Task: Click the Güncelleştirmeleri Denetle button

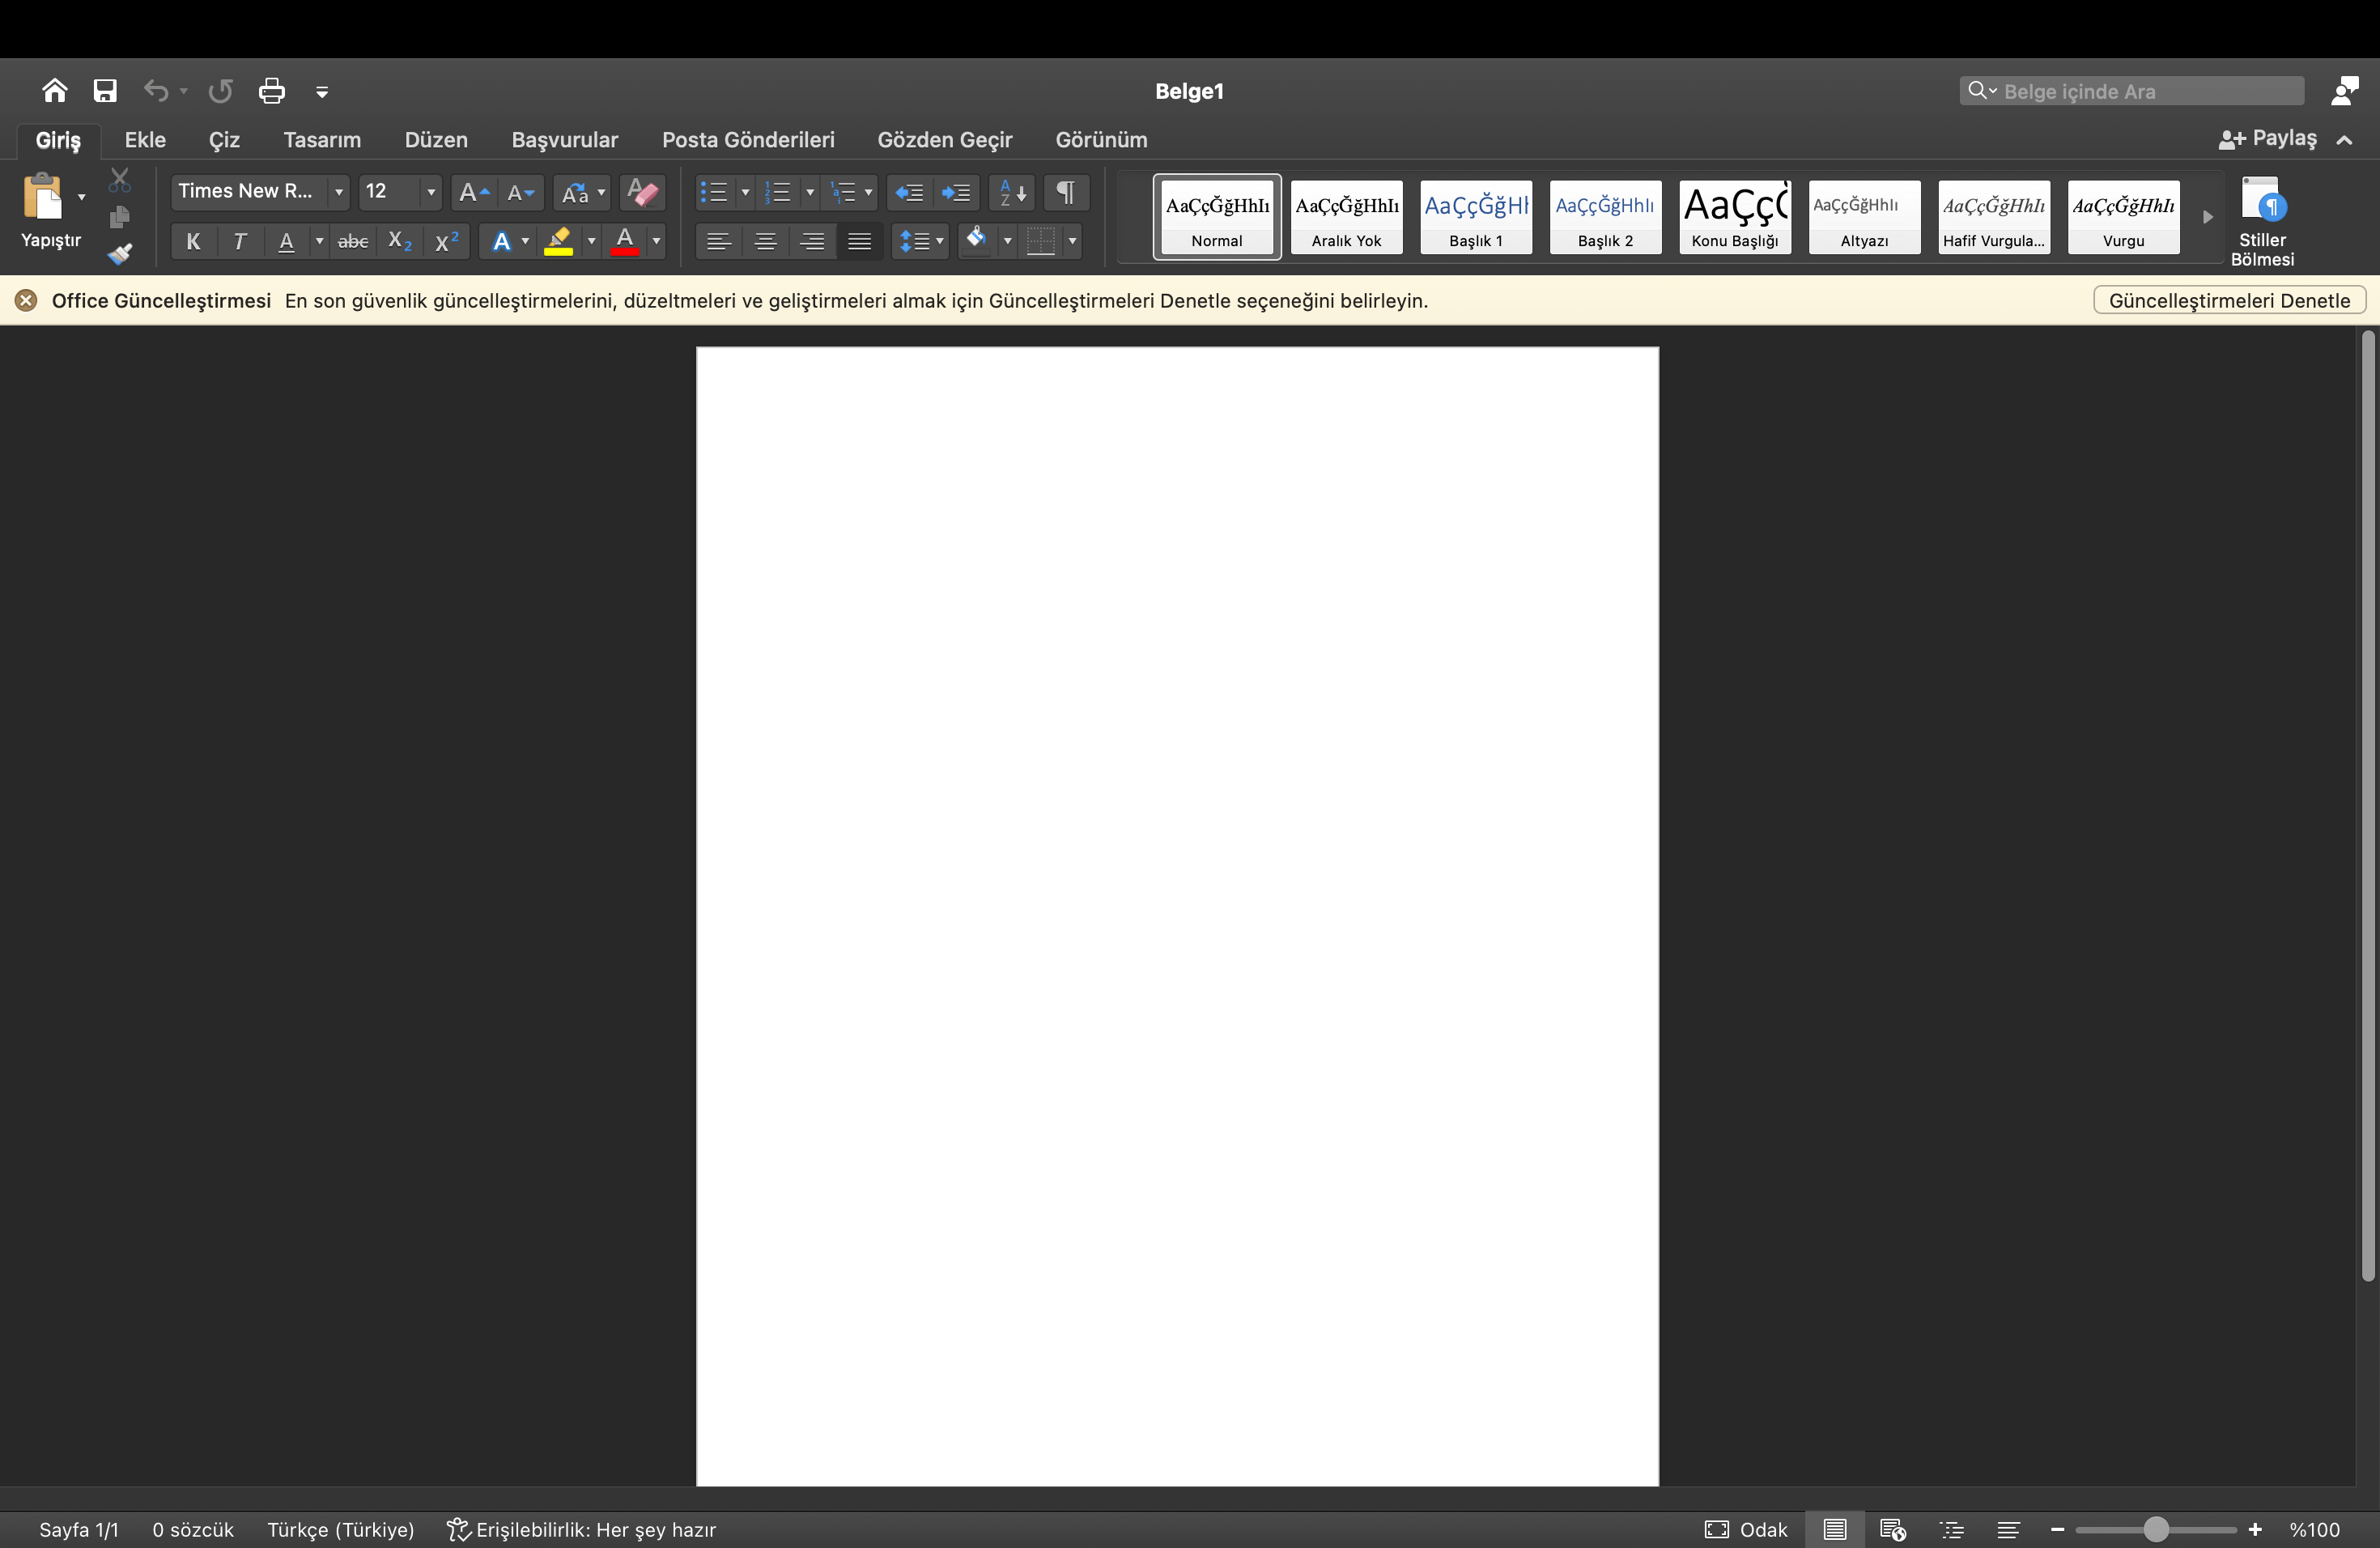Action: coord(2229,301)
